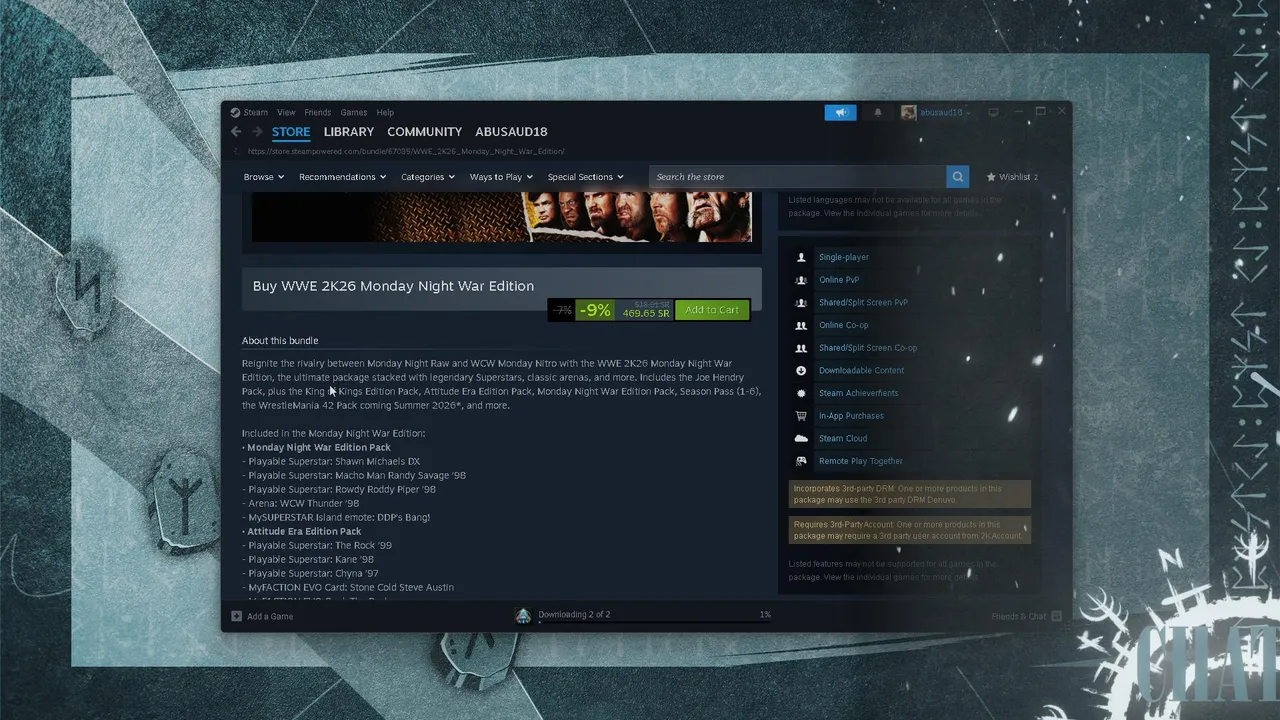Open the Help menu
This screenshot has width=1280, height=720.
pyautogui.click(x=385, y=112)
